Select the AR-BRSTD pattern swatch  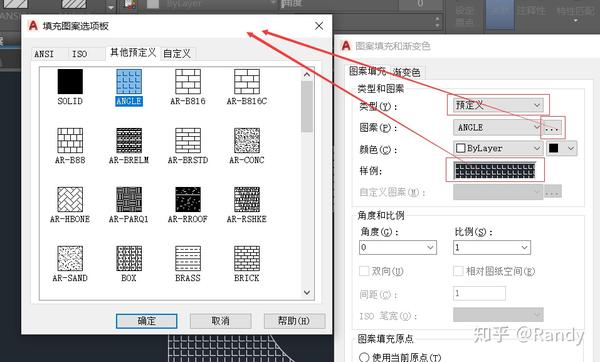coord(188,140)
